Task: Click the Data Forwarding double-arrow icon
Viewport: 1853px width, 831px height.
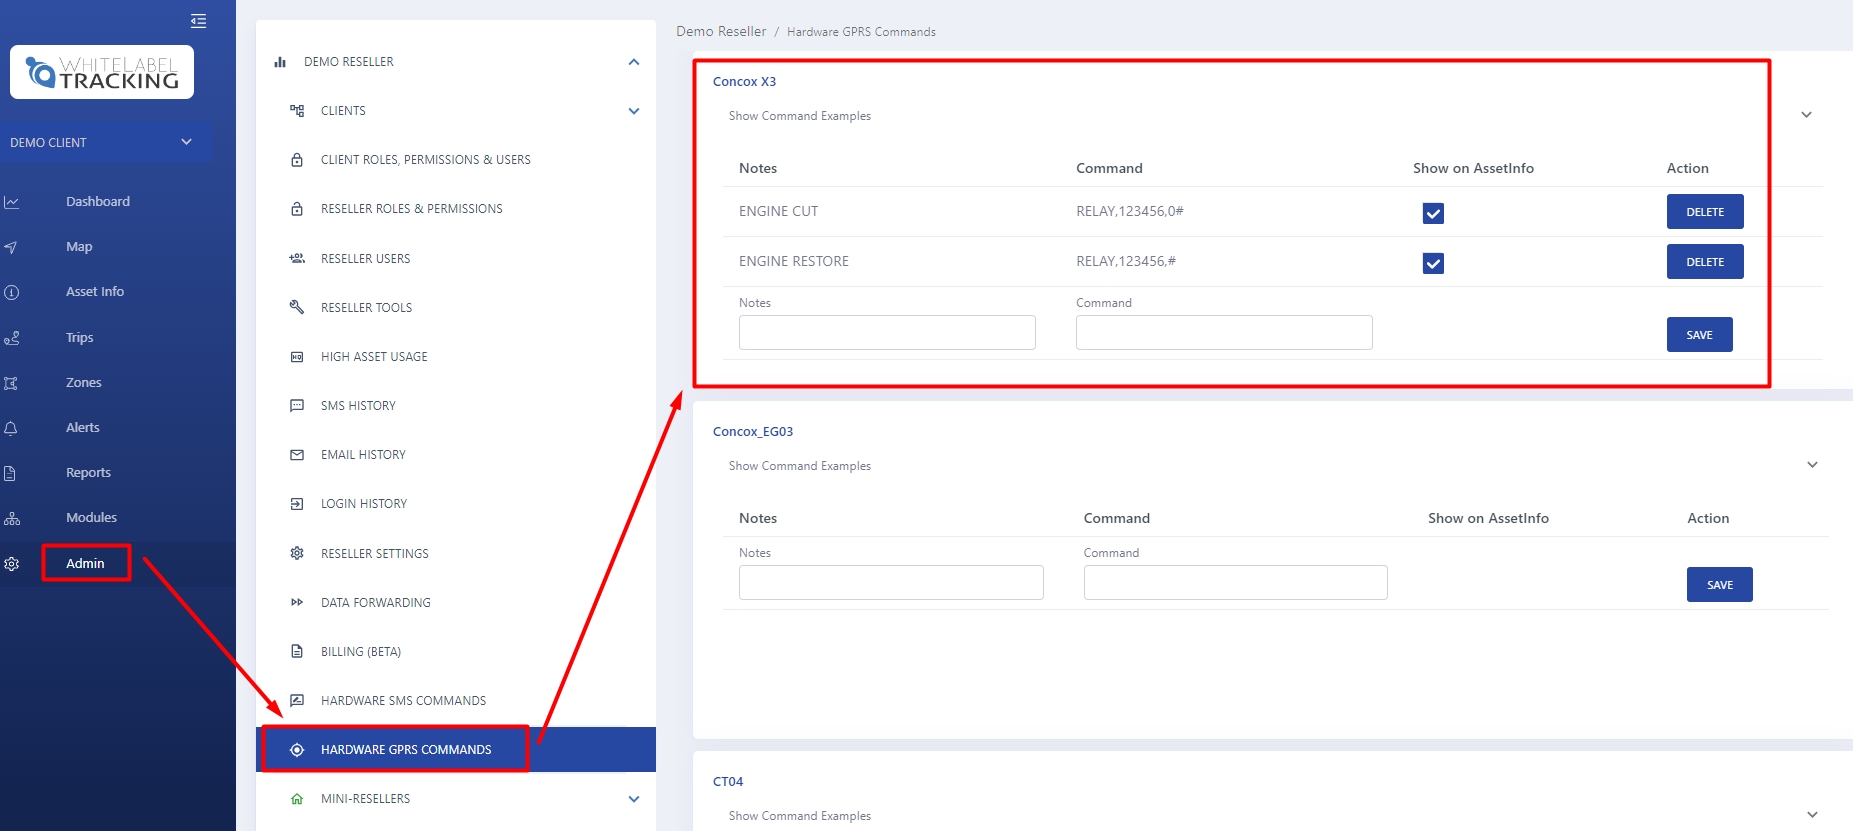Action: click(297, 602)
